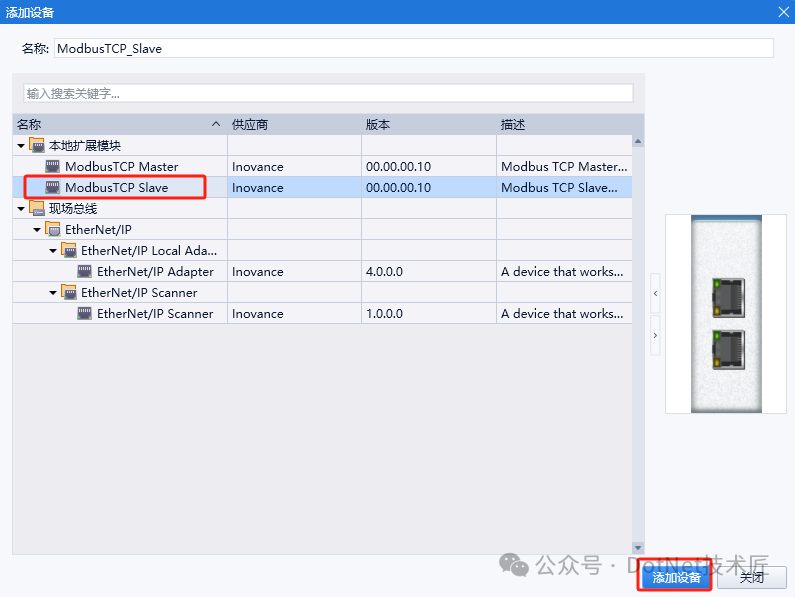Screen dimensions: 795x597
Task: Click description in the EtherNet/IP Scanner row
Action: pos(562,313)
